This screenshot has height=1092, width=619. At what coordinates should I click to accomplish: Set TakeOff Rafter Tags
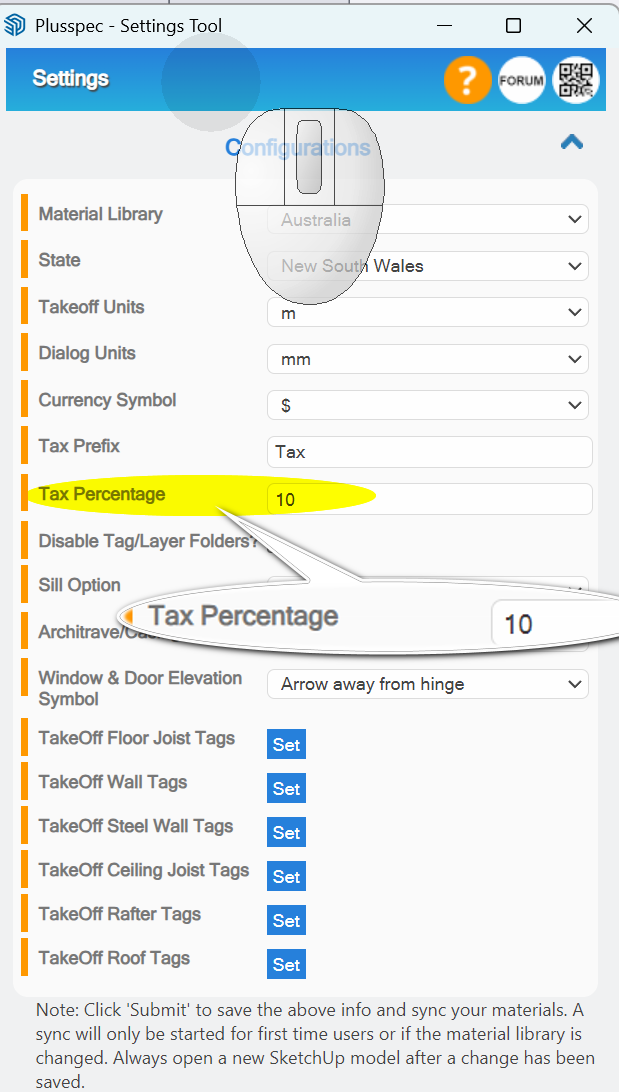click(286, 920)
